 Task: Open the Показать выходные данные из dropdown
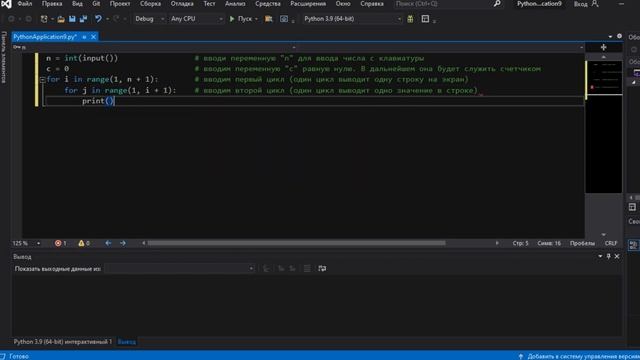[179, 269]
